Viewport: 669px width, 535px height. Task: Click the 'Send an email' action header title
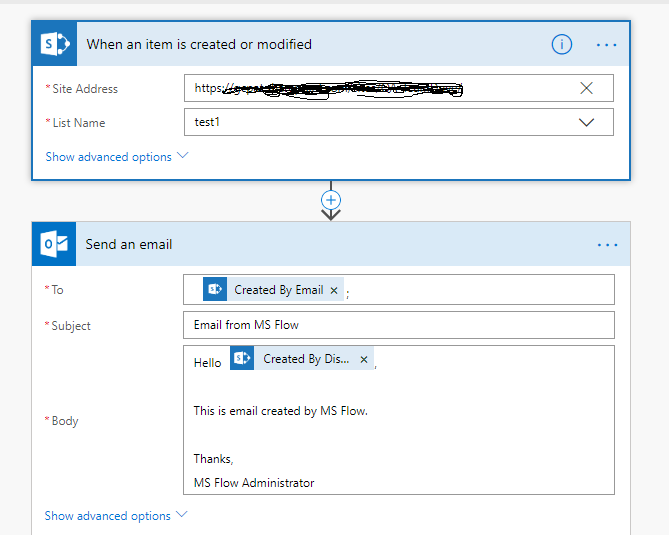pyautogui.click(x=129, y=244)
